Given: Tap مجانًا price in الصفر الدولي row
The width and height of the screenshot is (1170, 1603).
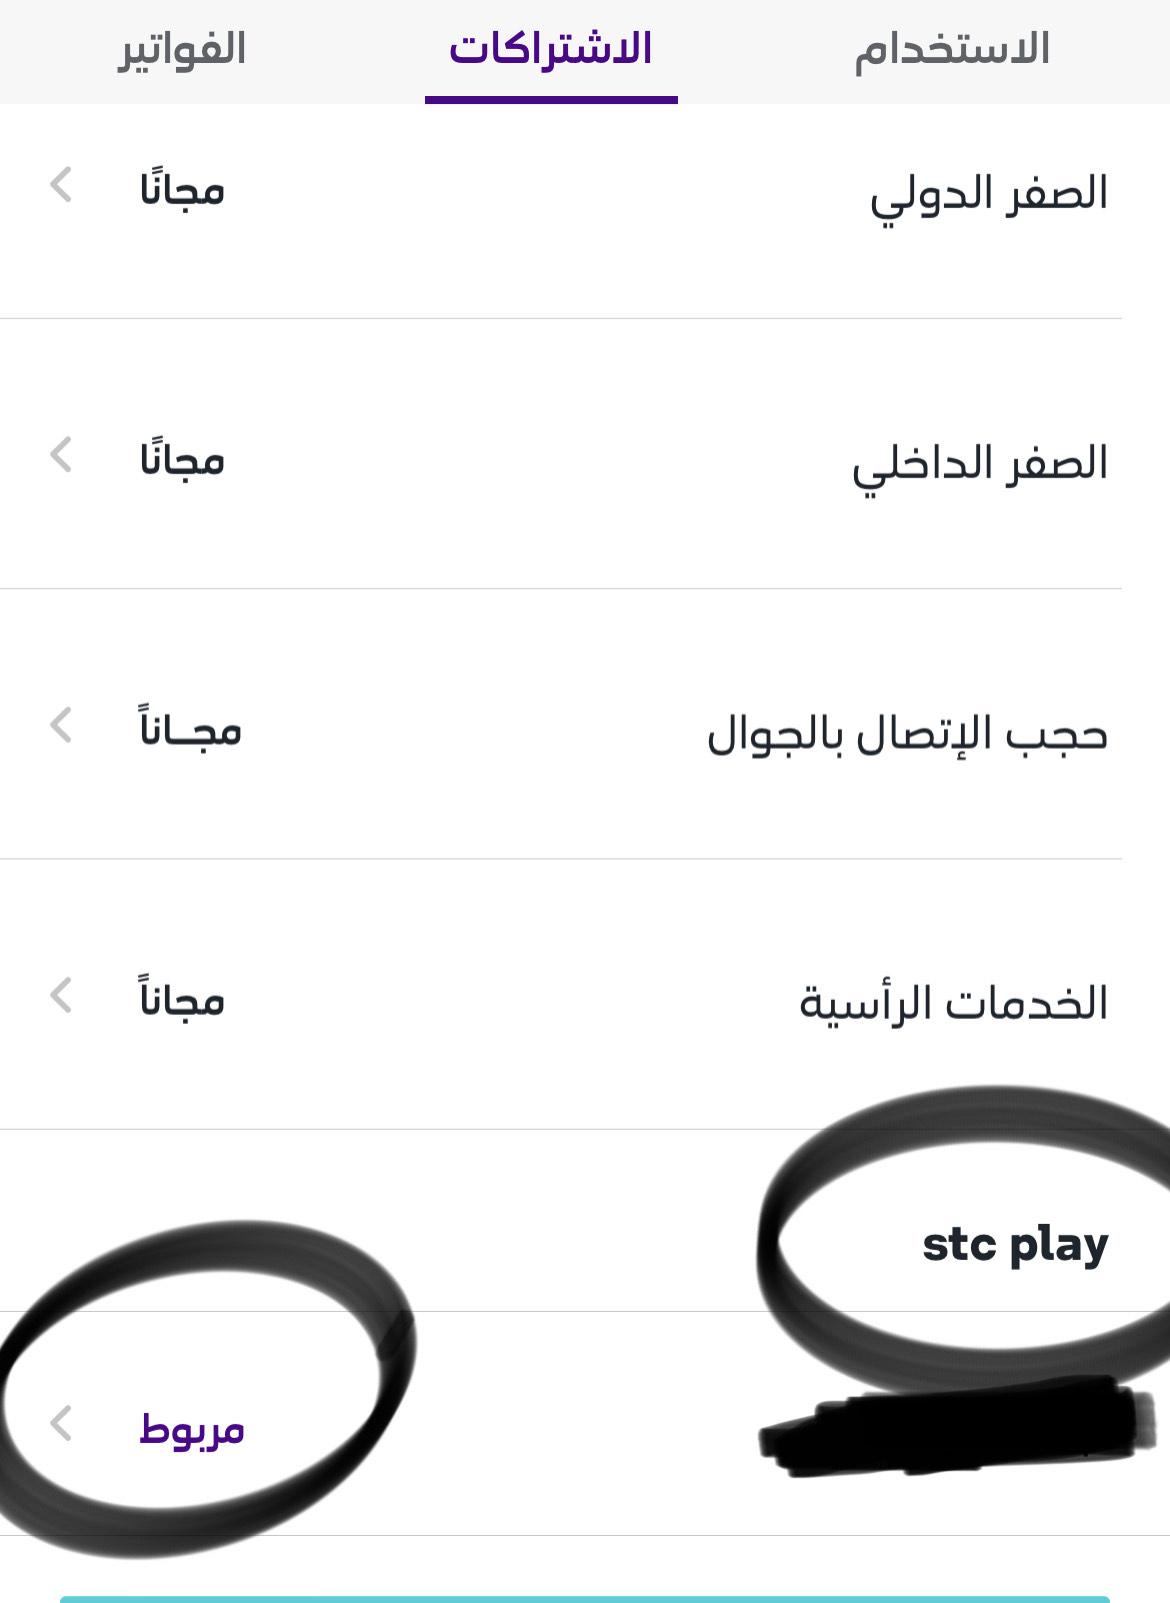Looking at the screenshot, I should click(x=182, y=189).
